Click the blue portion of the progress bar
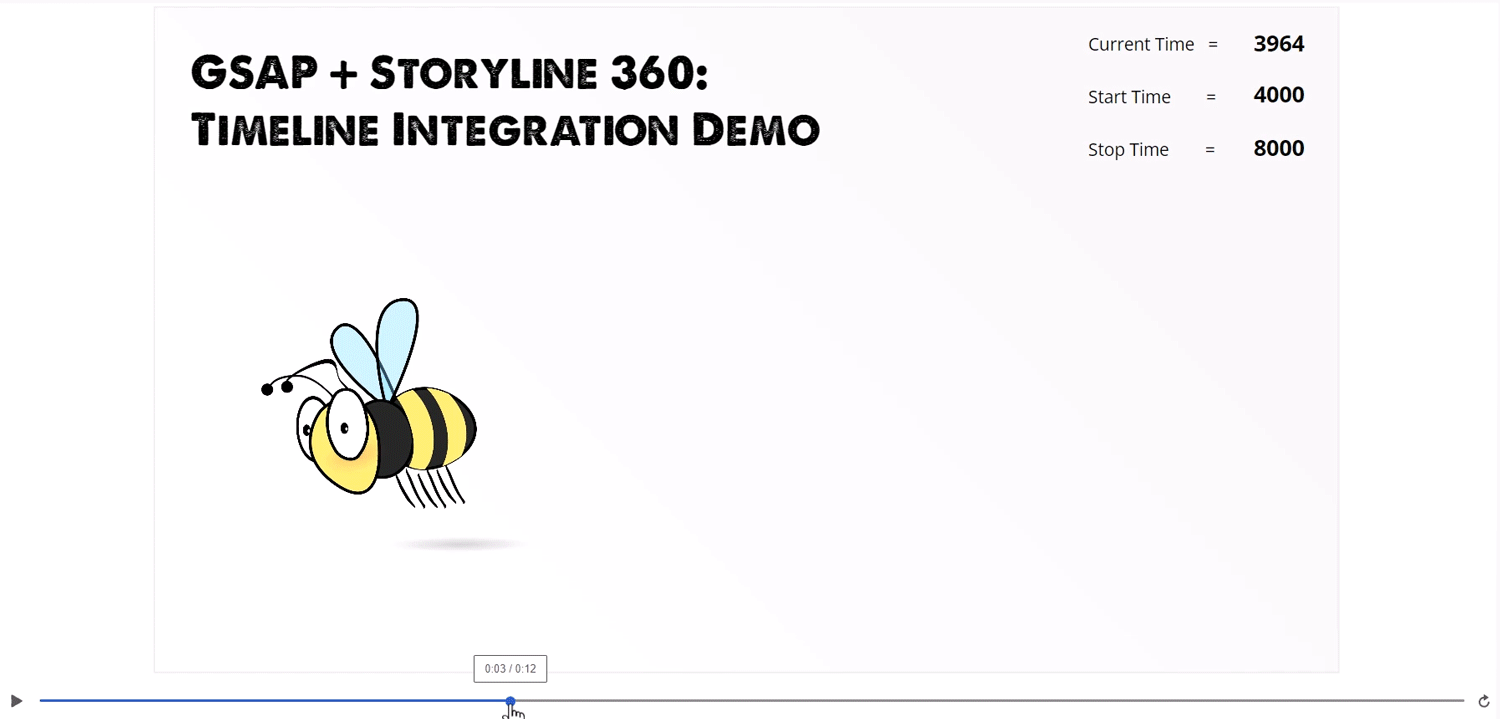 coord(270,701)
